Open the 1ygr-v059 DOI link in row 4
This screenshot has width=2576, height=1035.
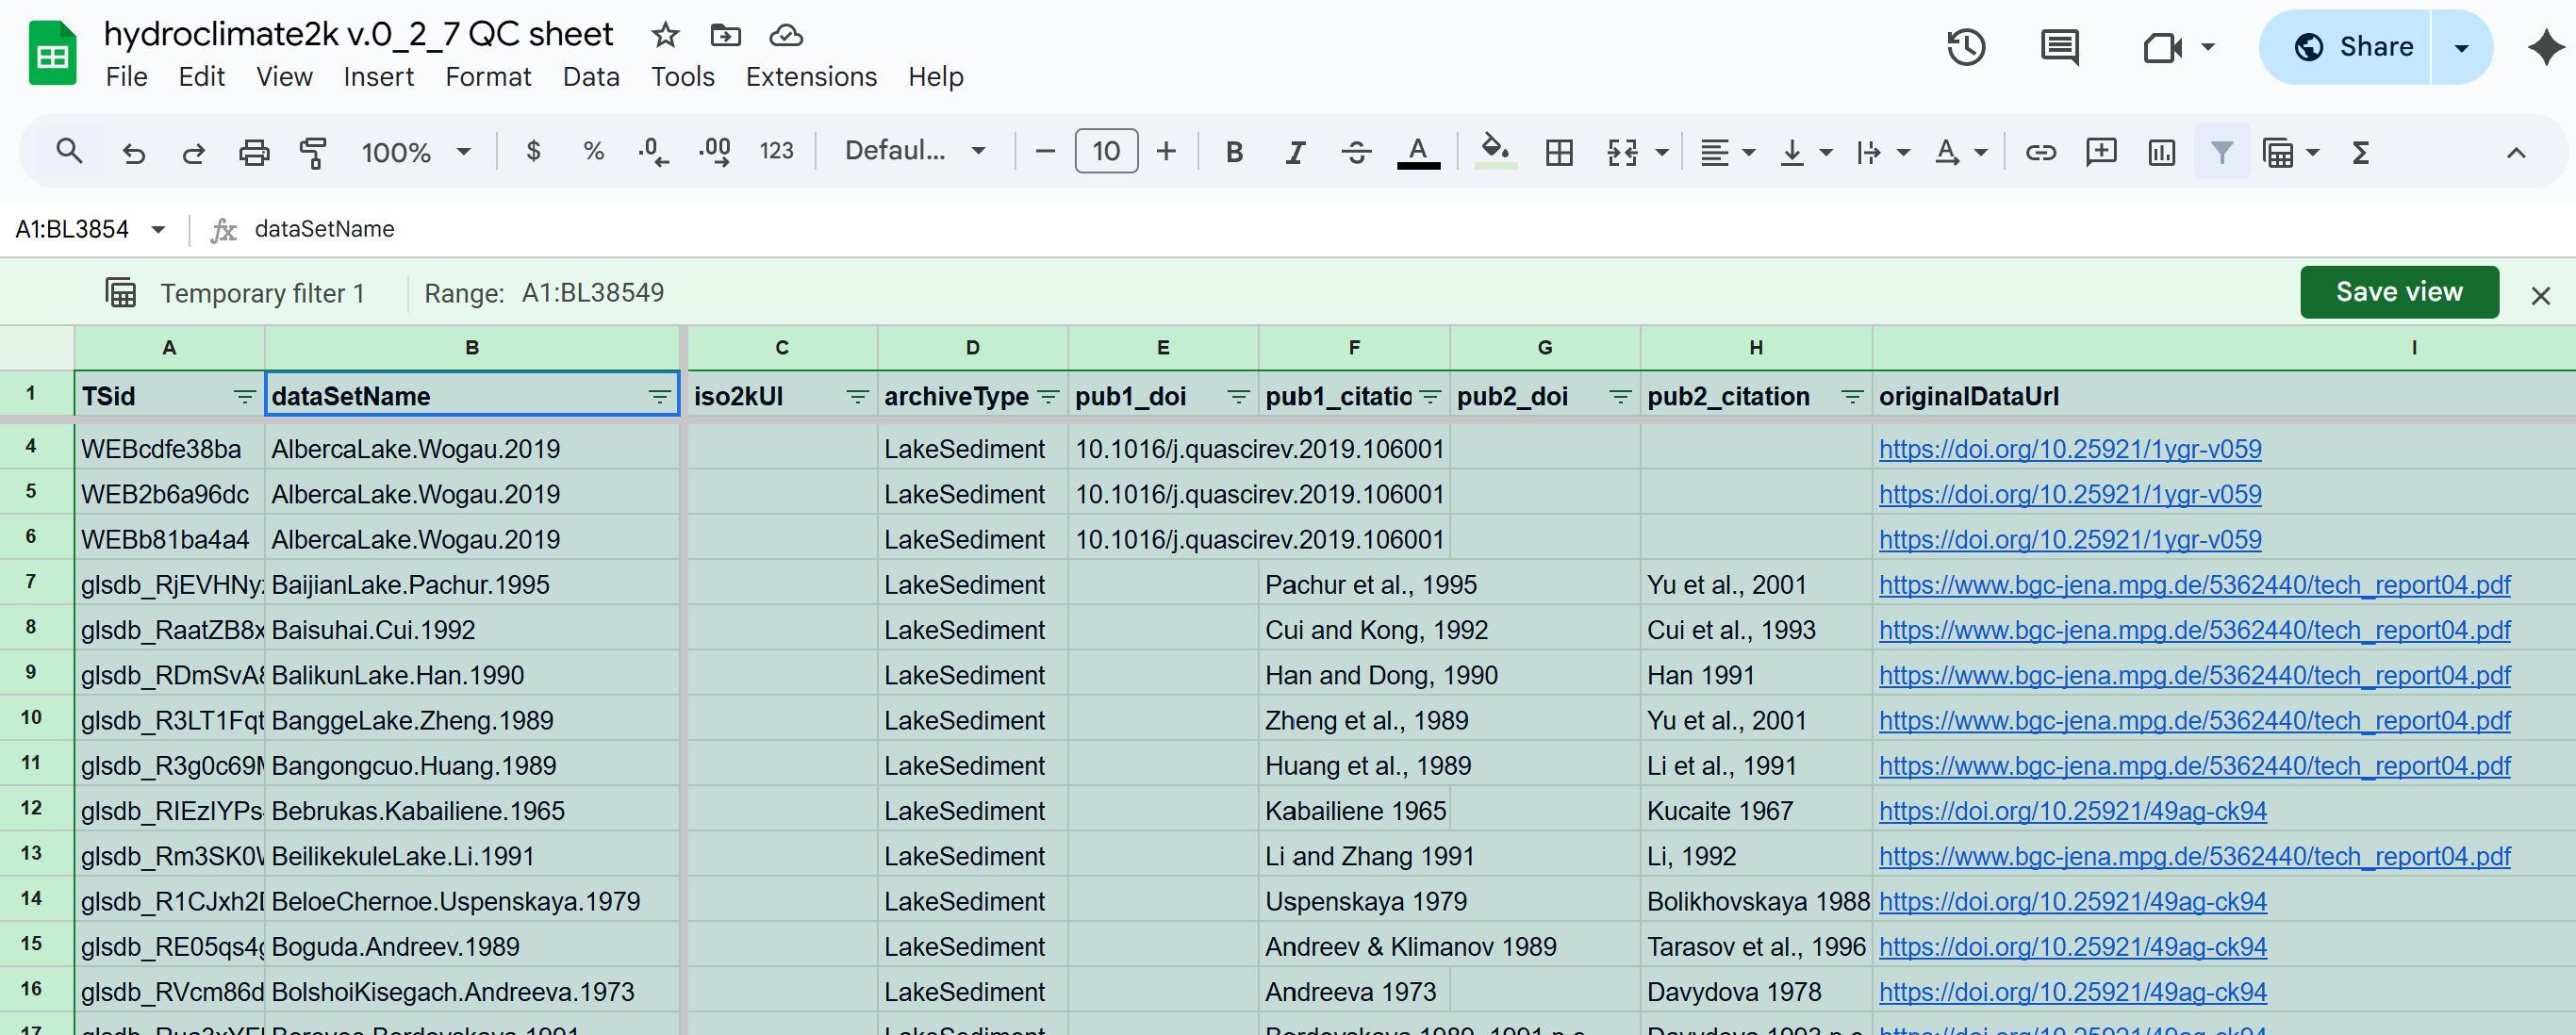click(x=2069, y=449)
